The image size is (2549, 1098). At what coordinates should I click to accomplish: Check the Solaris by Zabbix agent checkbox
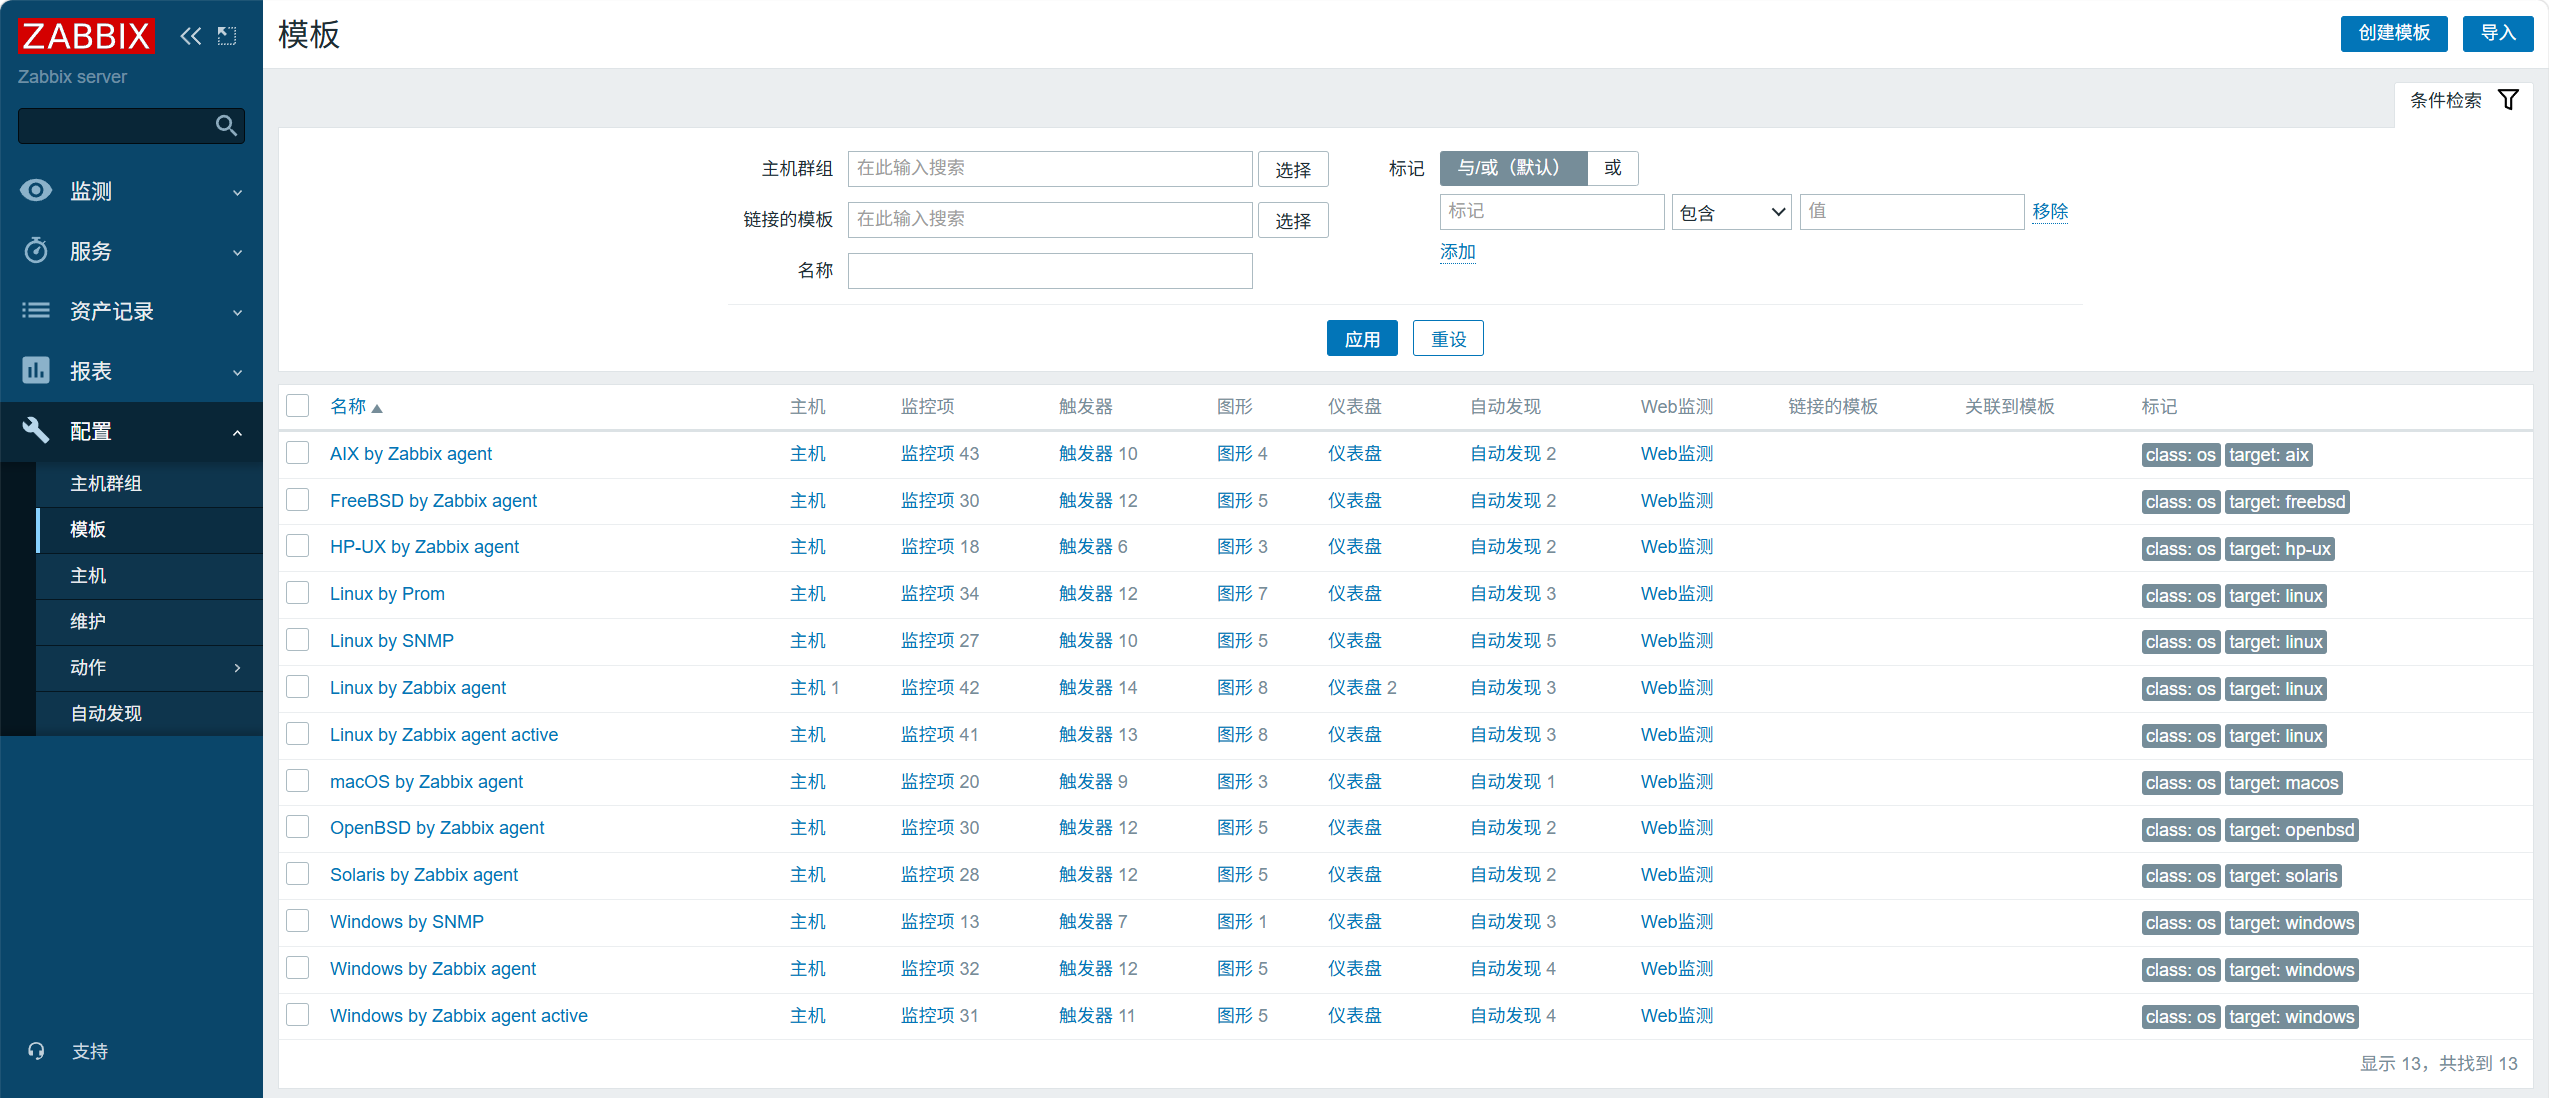point(298,873)
